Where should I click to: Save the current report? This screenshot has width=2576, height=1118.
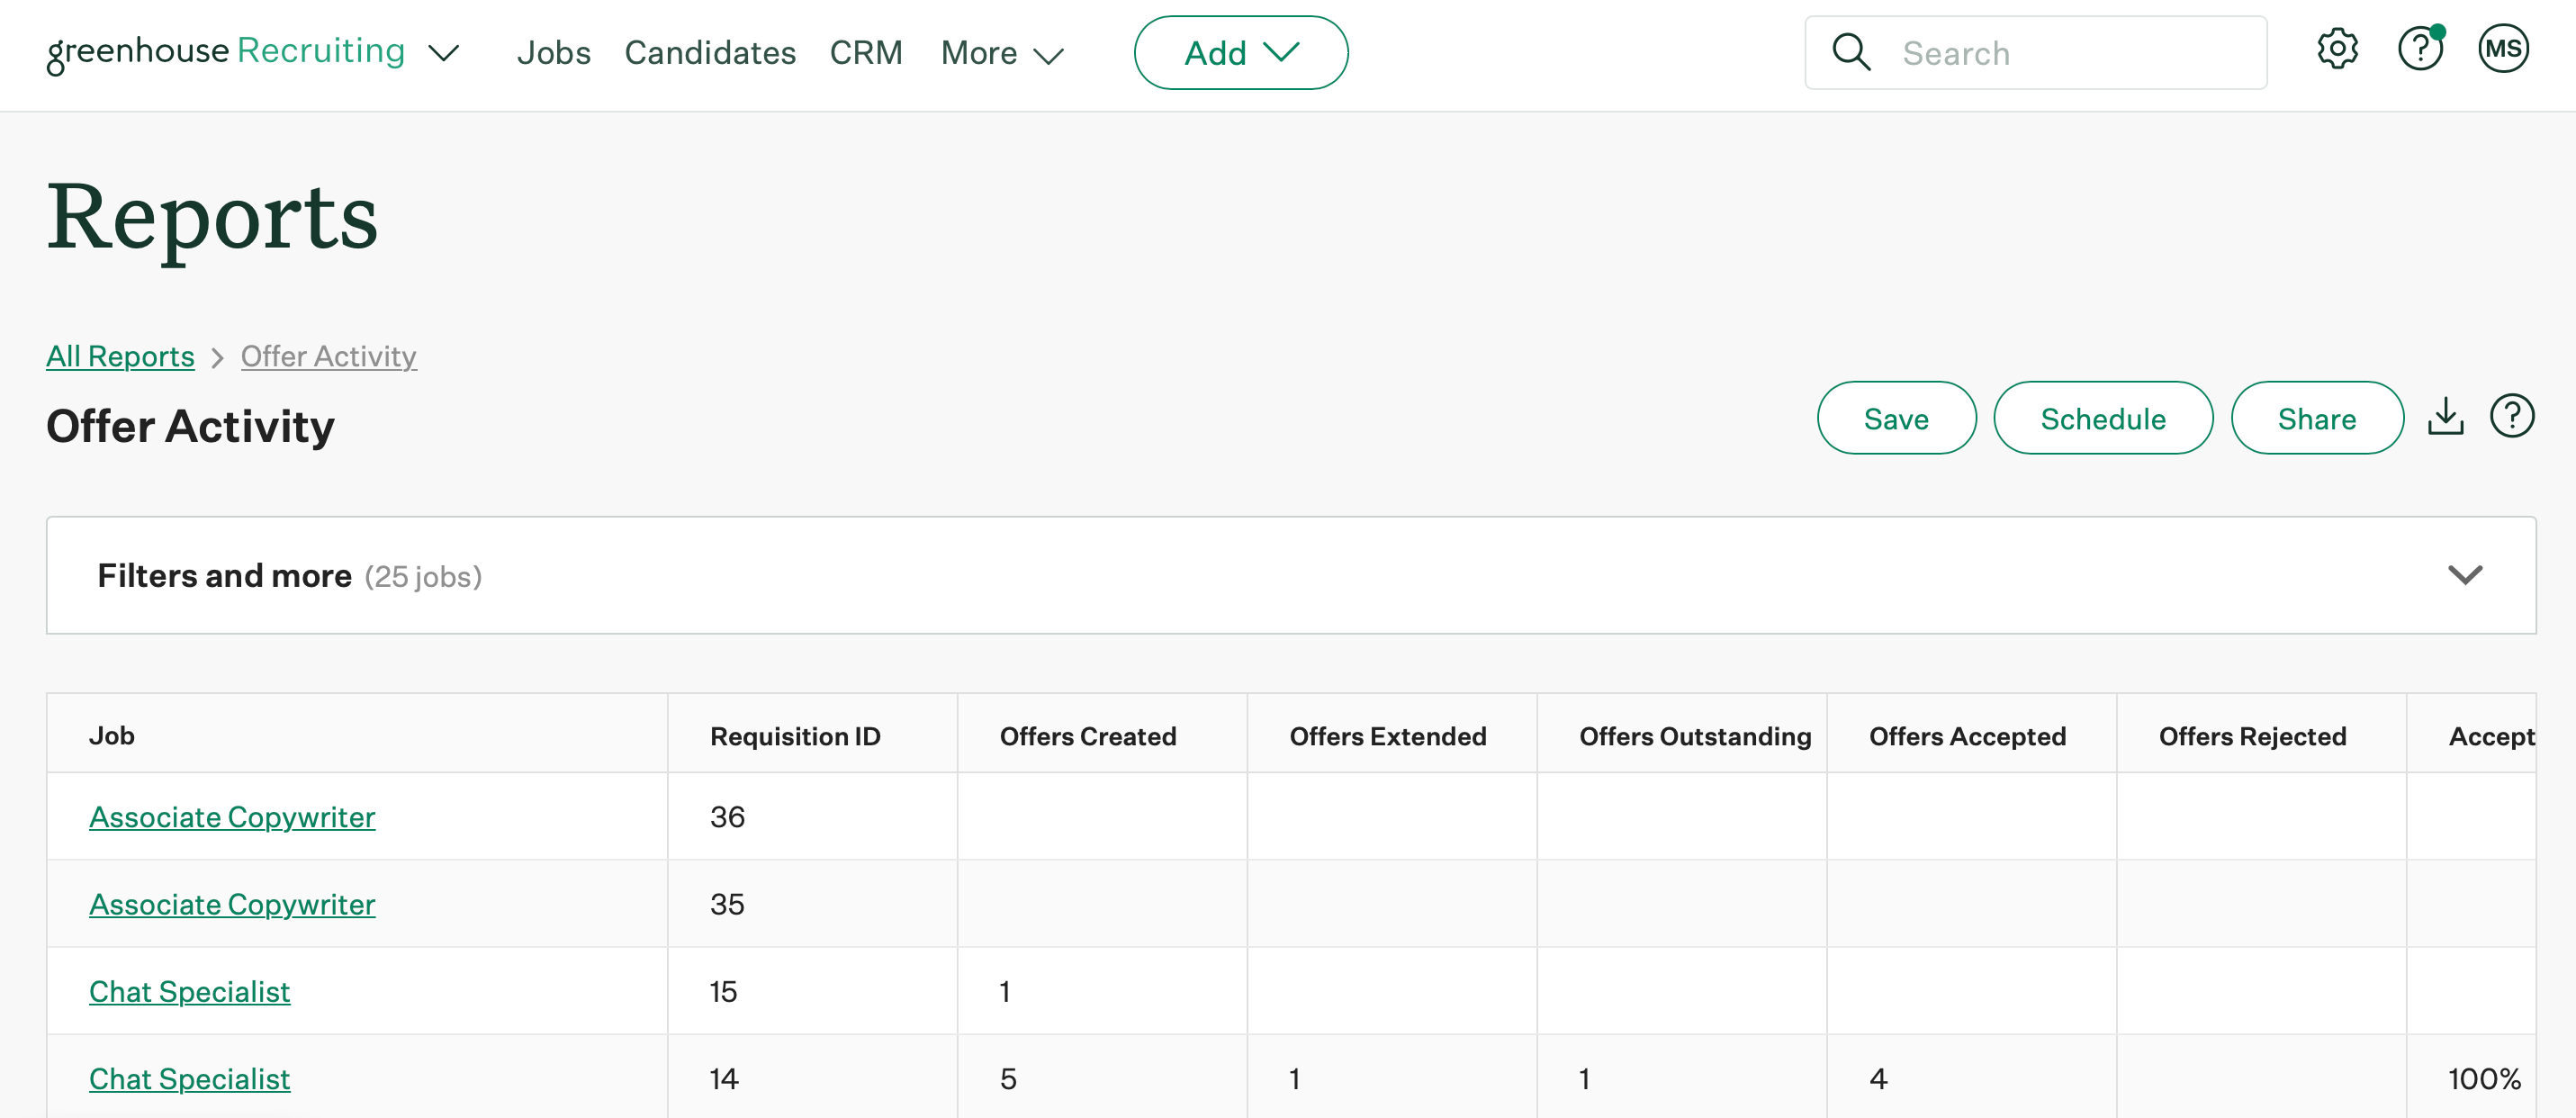click(1896, 418)
